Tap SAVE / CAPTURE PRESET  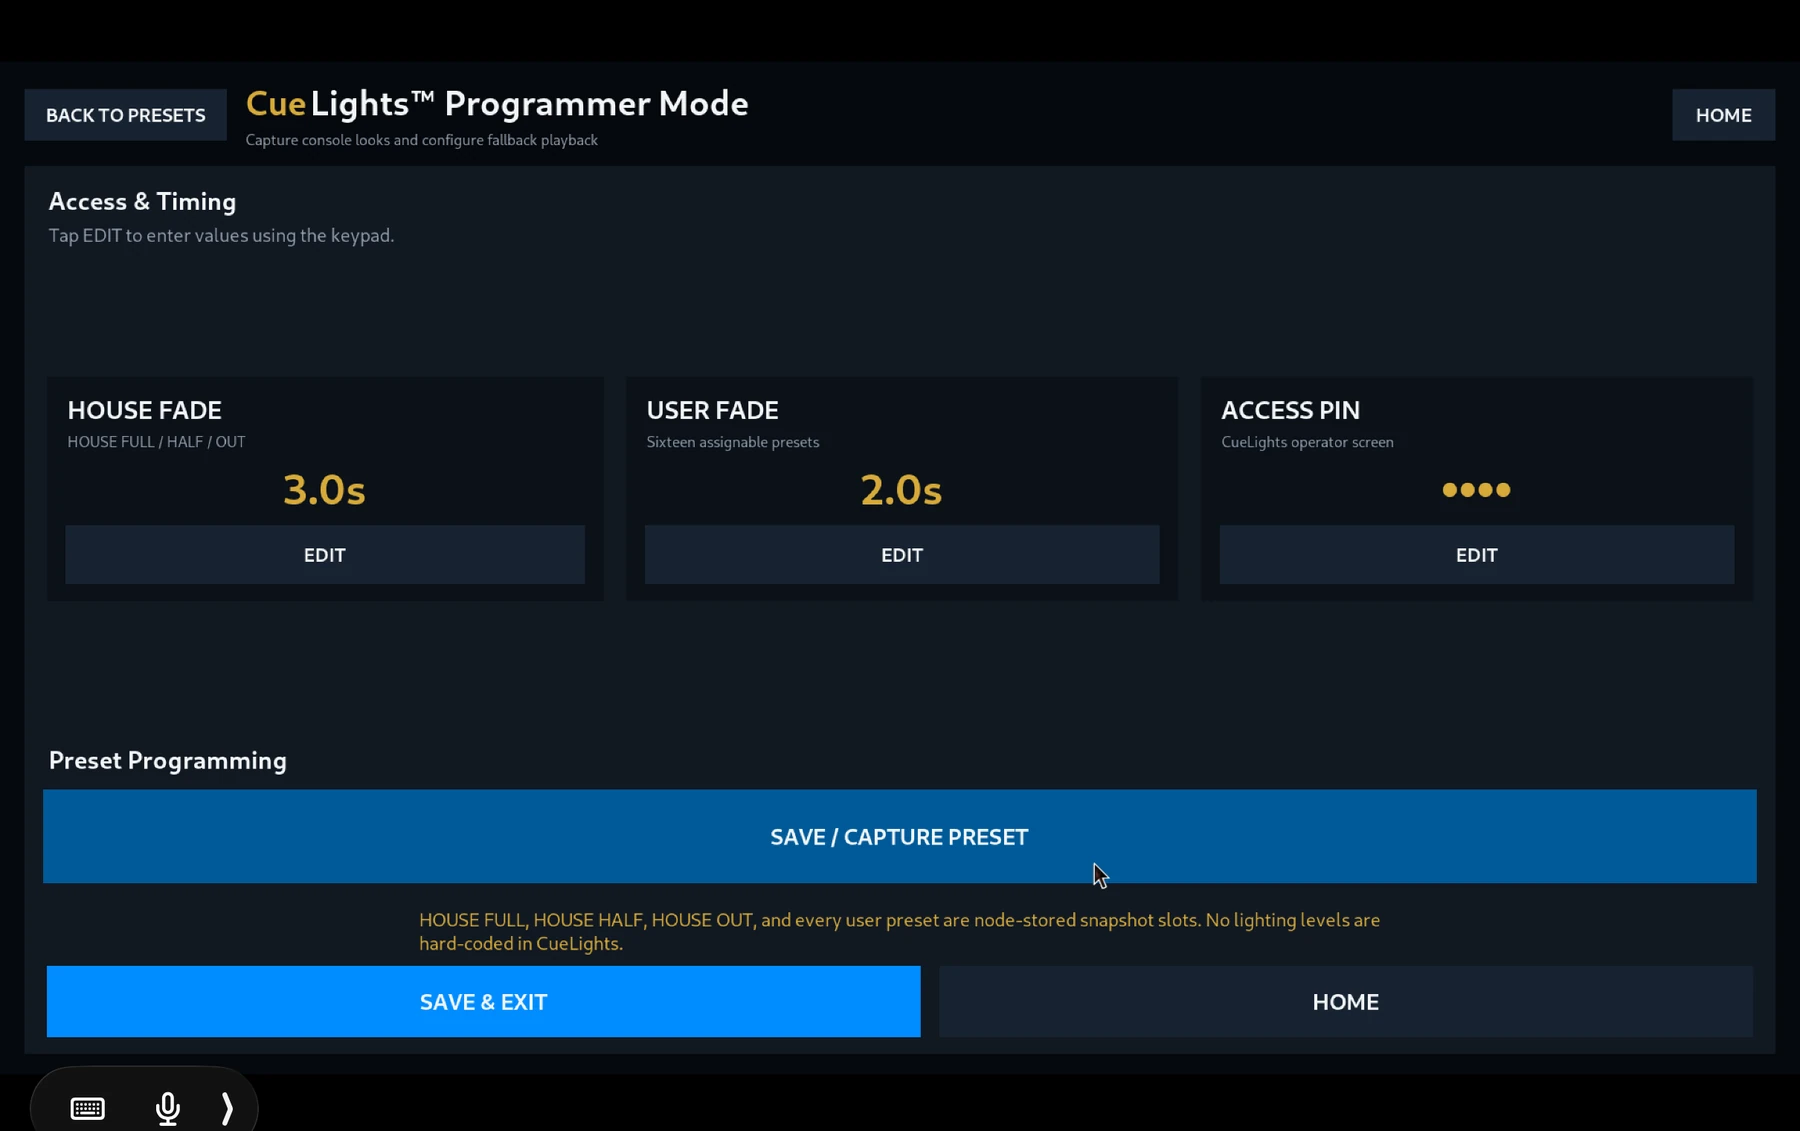tap(899, 837)
